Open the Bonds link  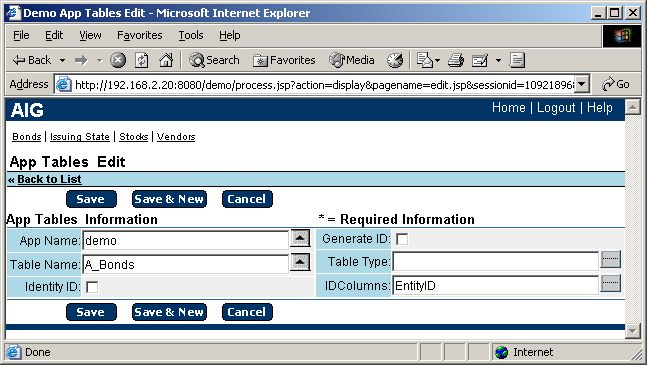[26, 137]
